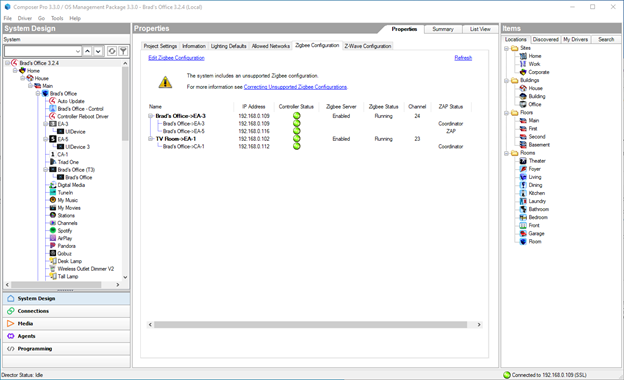Click the Refresh link
Image resolution: width=624 pixels, height=380 pixels.
click(x=463, y=58)
